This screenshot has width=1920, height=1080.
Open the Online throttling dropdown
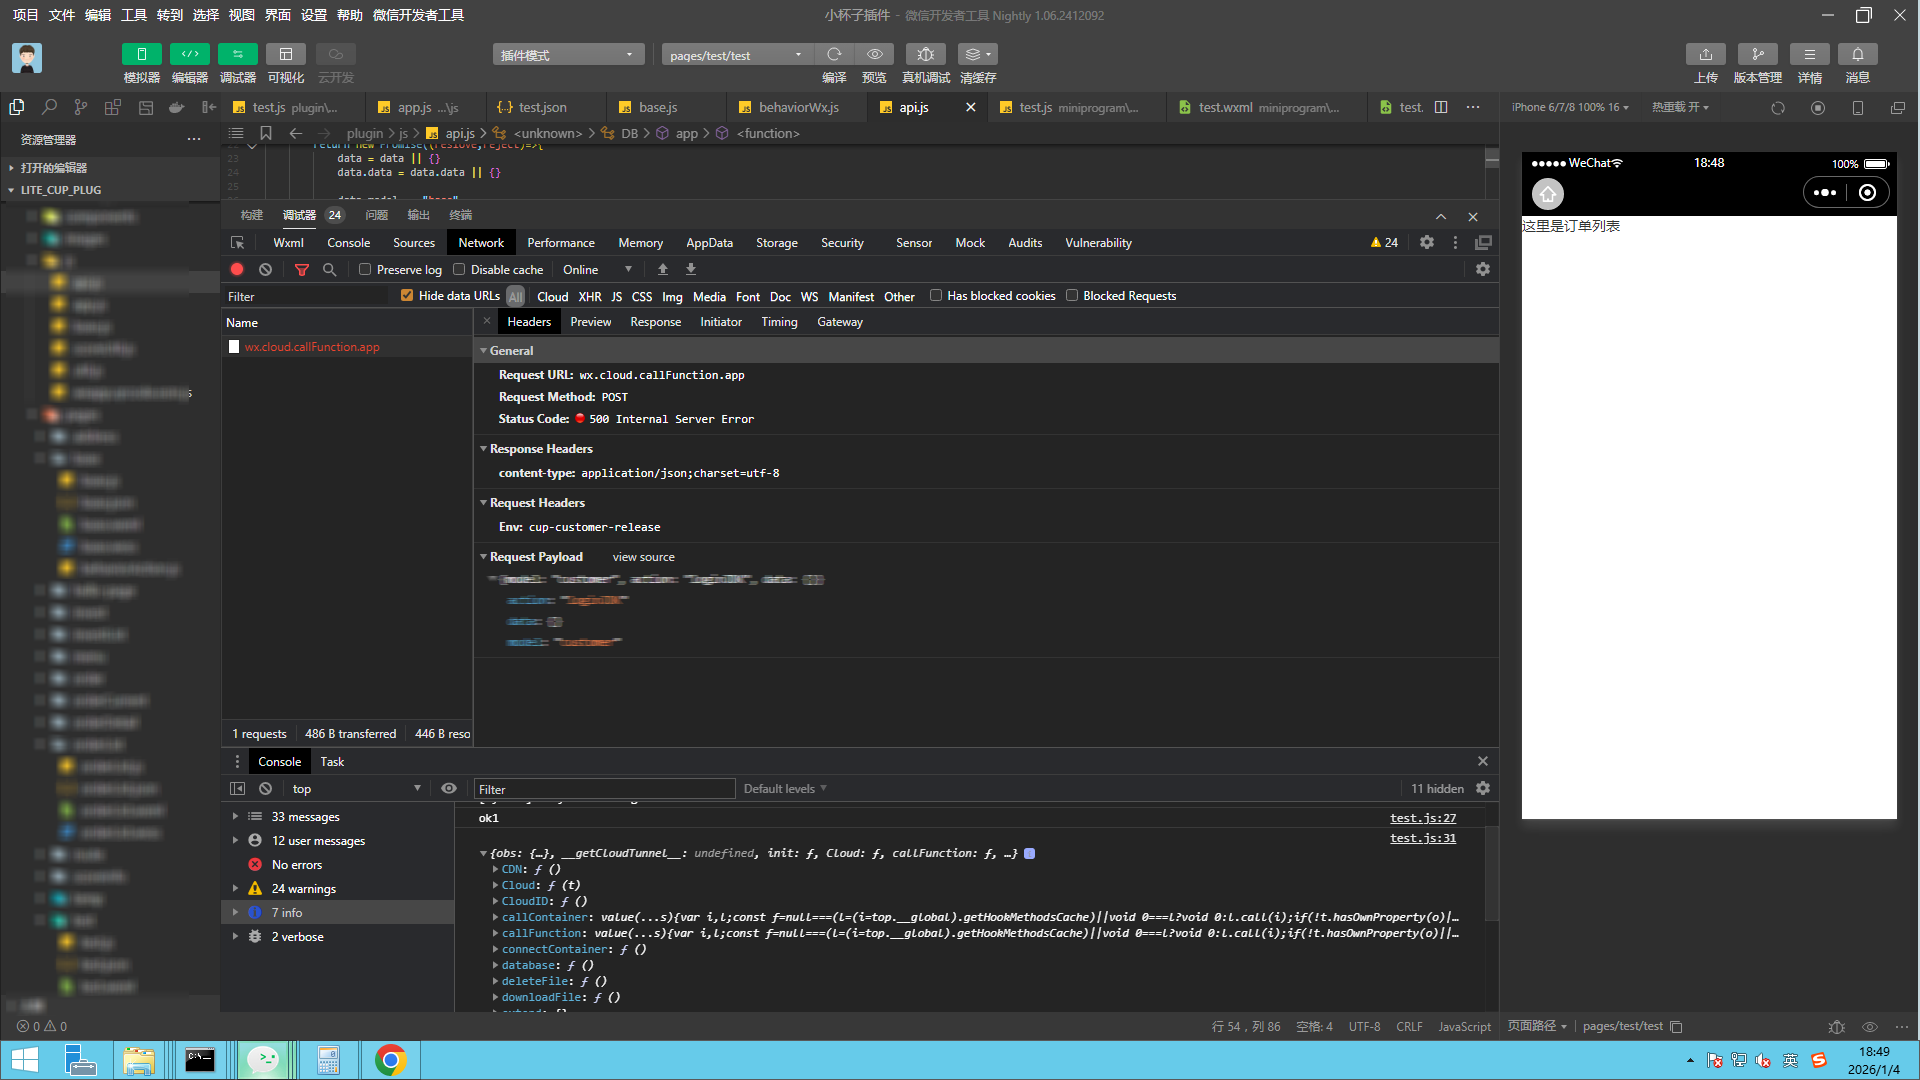597,270
